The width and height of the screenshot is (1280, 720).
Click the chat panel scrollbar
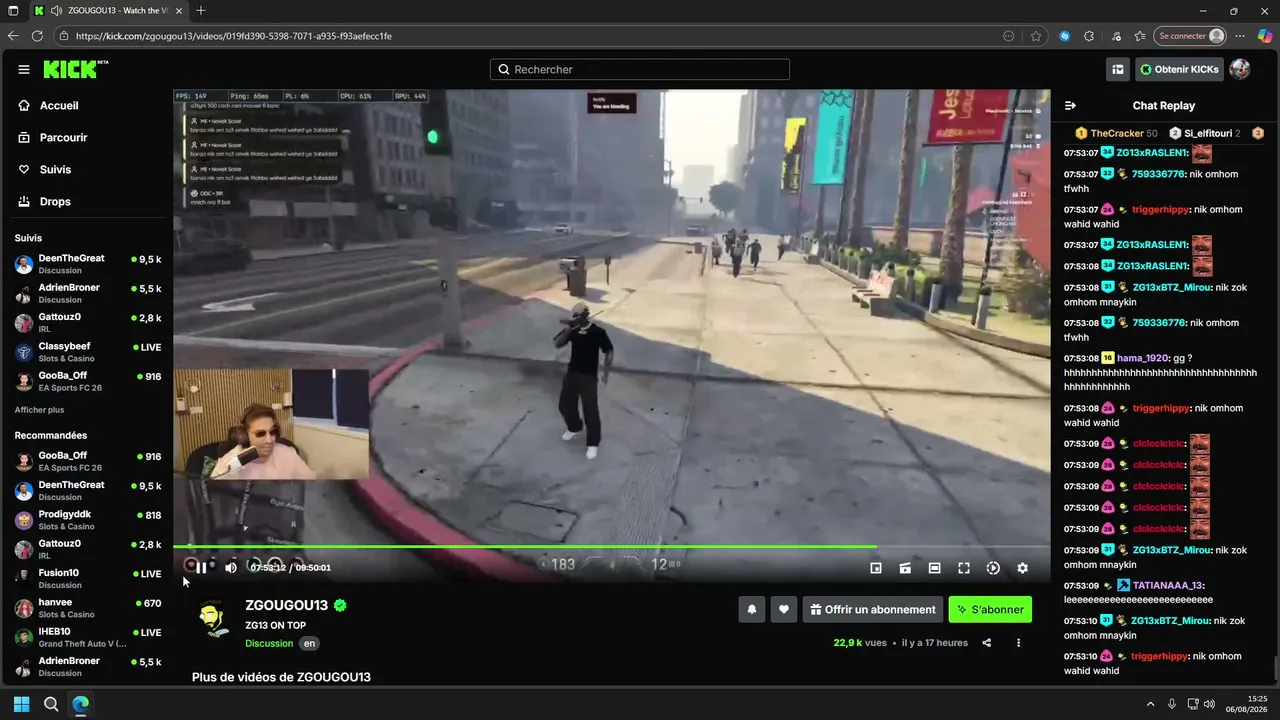point(1276,667)
